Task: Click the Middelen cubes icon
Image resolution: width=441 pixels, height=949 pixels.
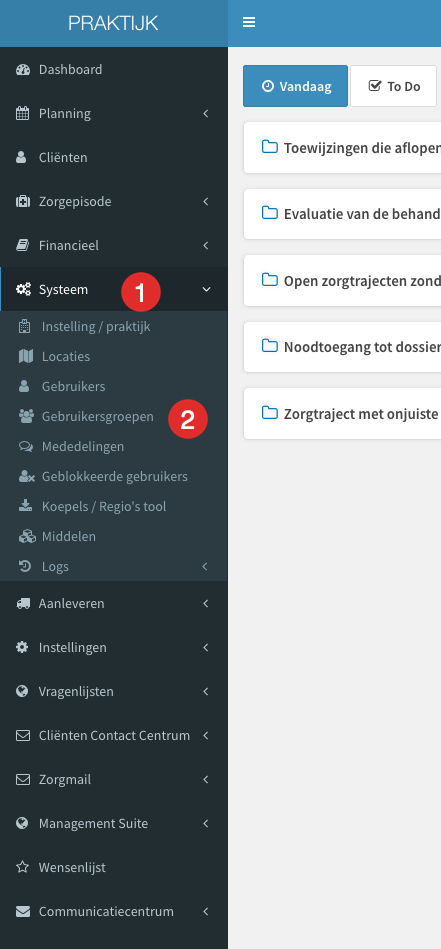Action: pos(27,536)
